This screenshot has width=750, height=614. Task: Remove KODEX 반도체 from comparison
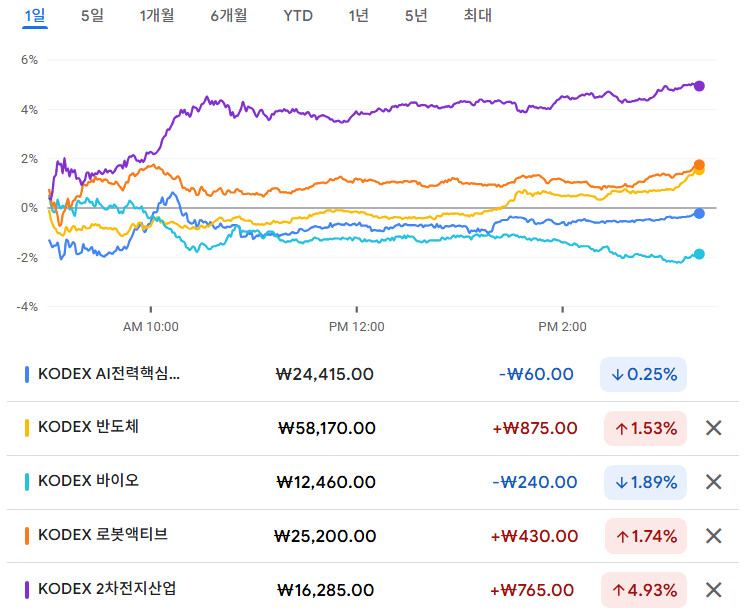coord(713,428)
